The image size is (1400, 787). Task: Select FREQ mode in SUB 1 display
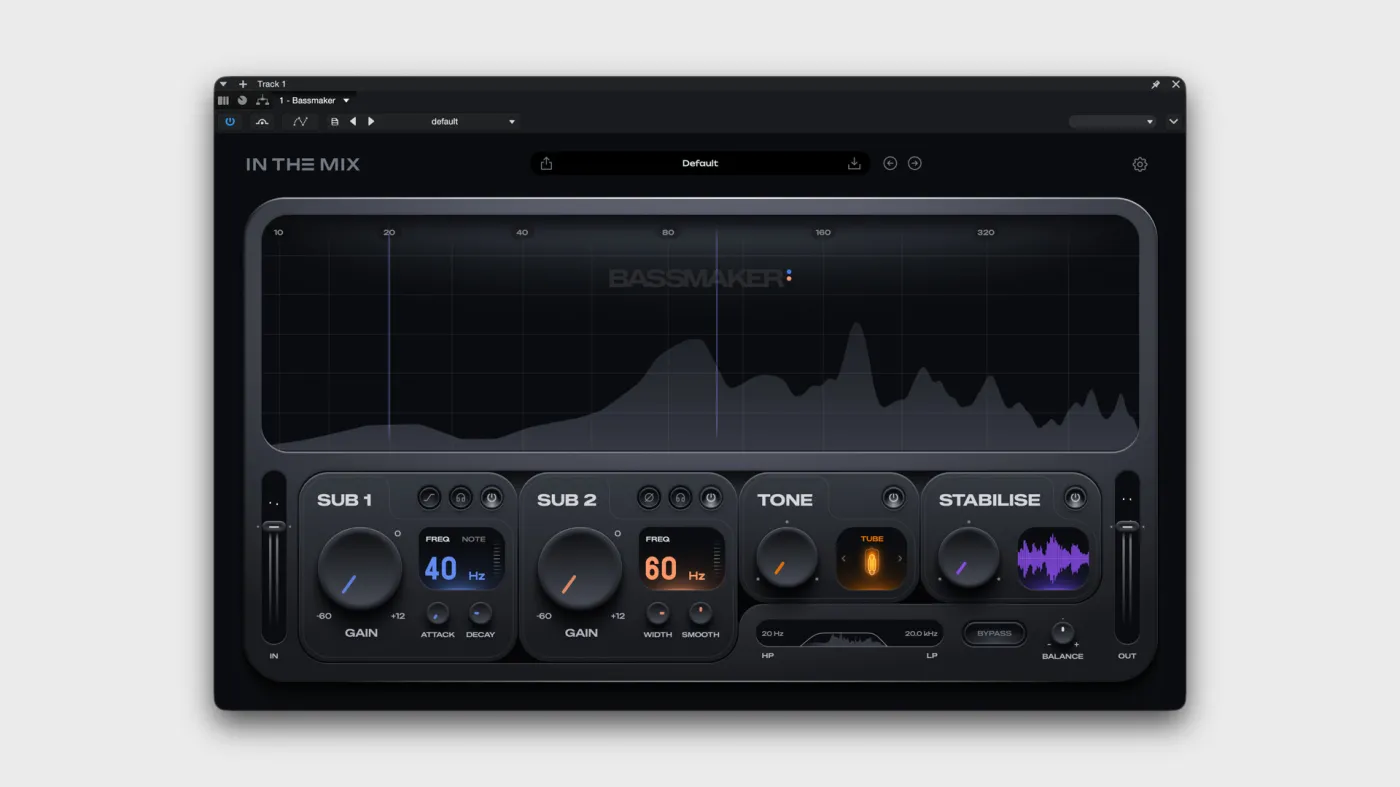point(437,539)
